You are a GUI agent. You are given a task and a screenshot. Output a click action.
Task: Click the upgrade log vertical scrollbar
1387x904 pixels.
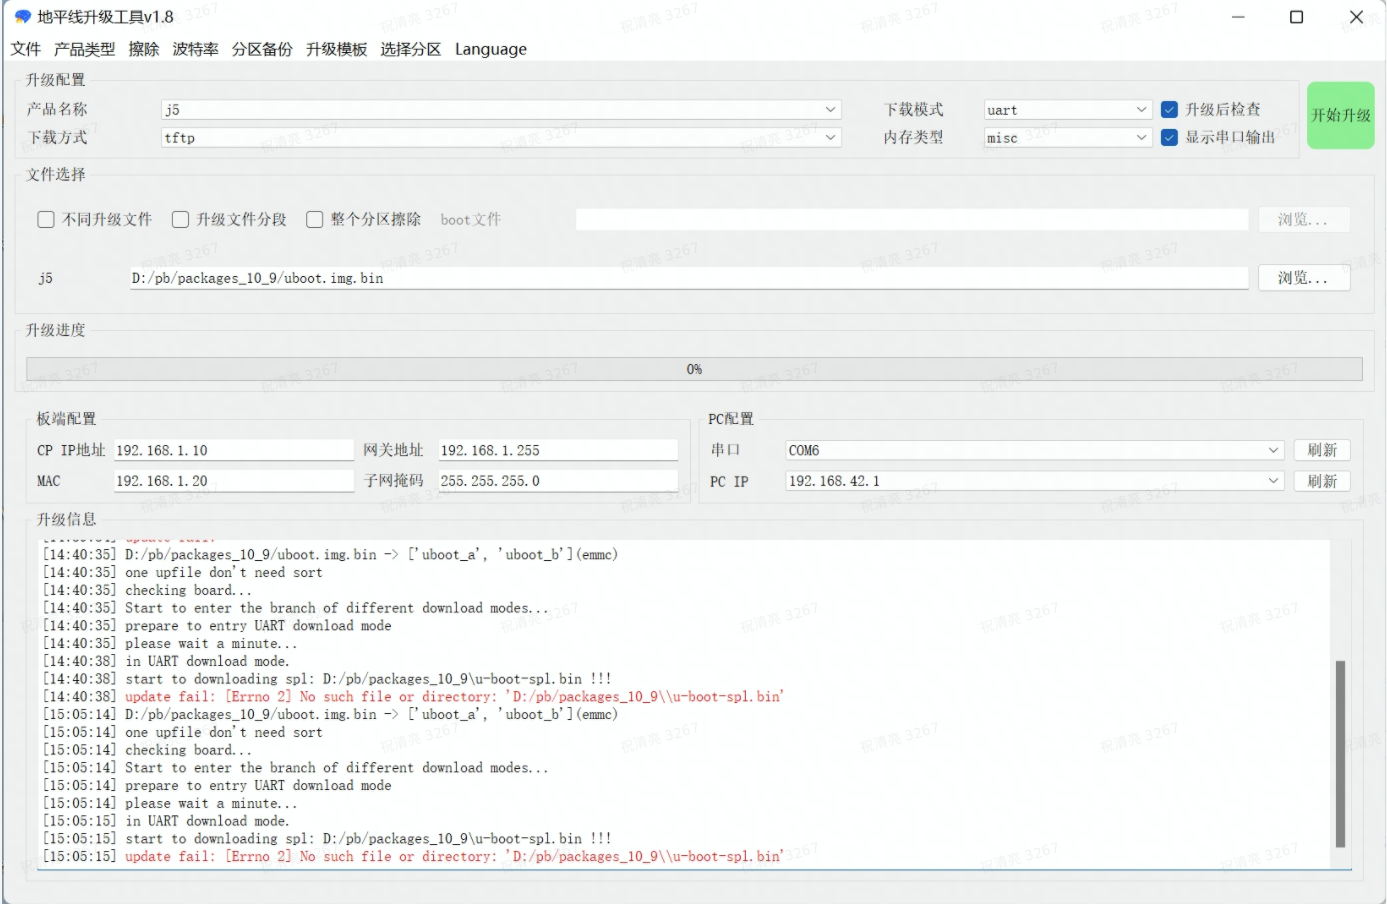(x=1340, y=752)
